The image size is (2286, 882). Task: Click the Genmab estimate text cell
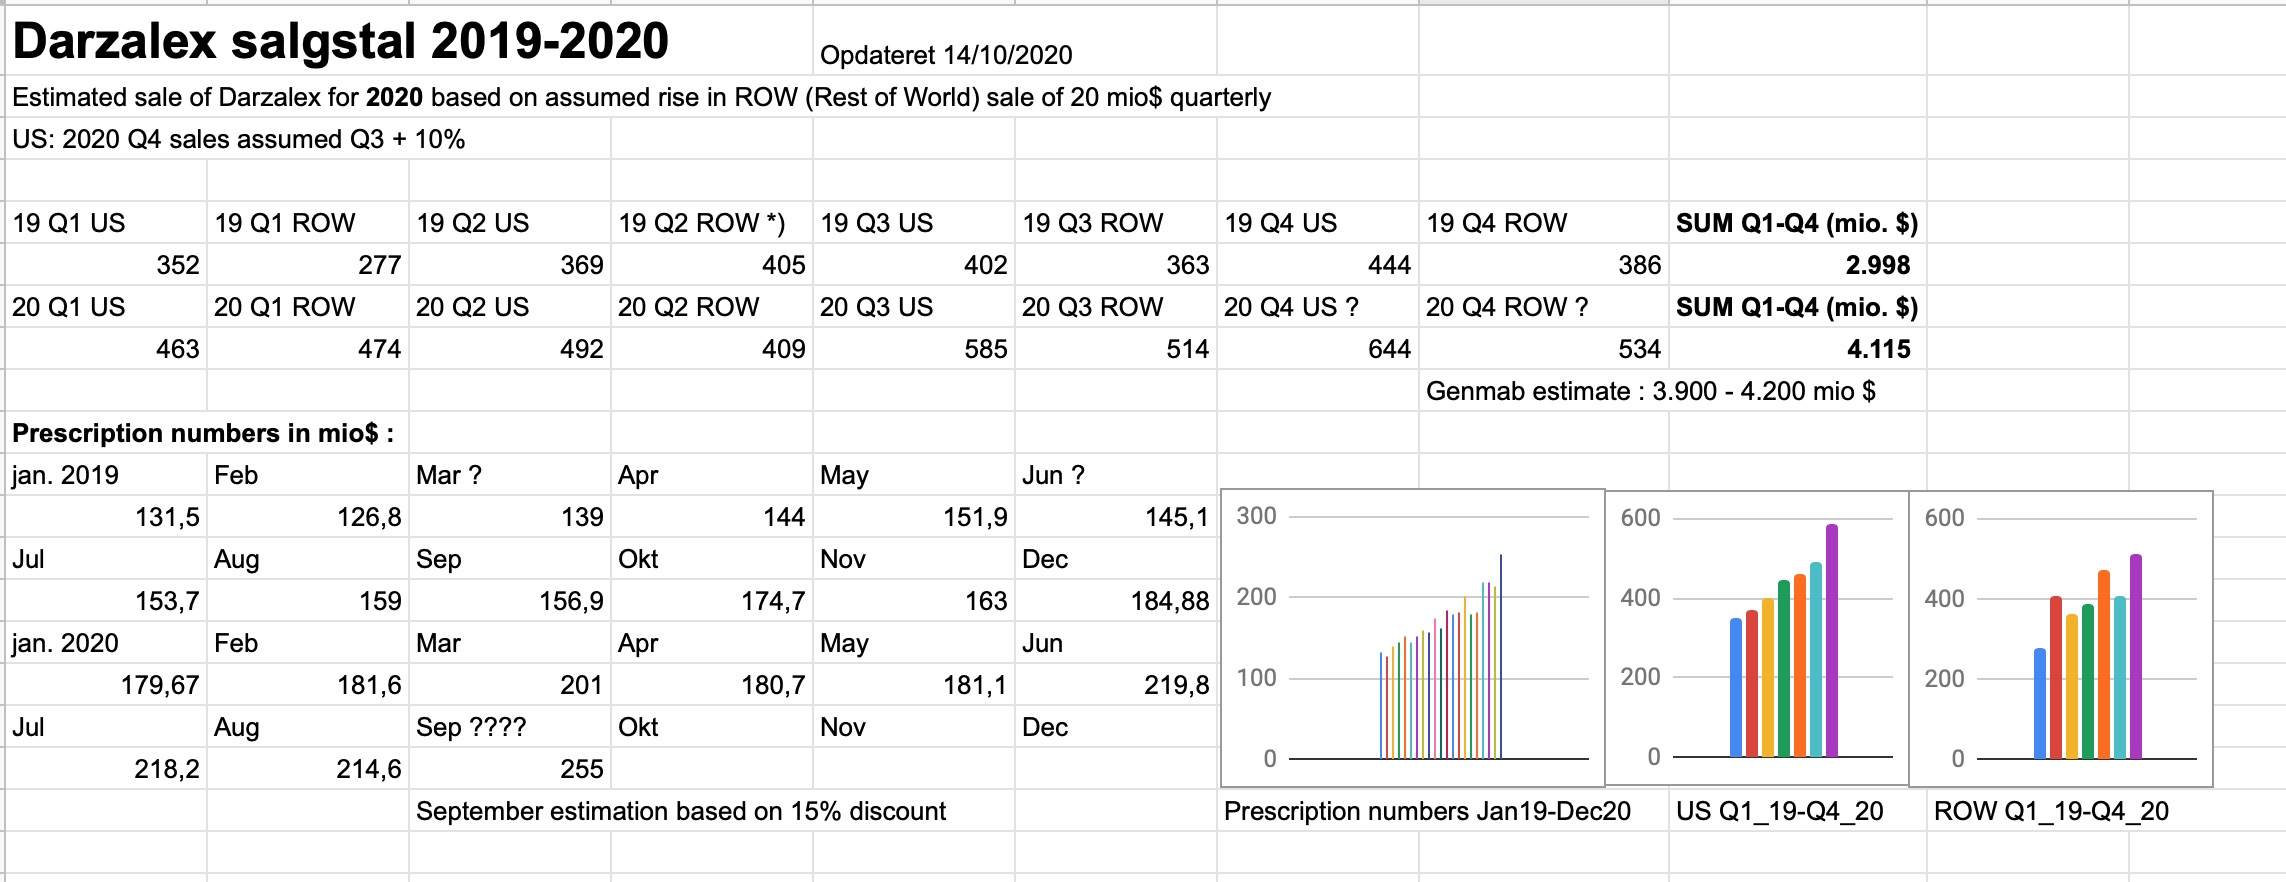(1650, 391)
